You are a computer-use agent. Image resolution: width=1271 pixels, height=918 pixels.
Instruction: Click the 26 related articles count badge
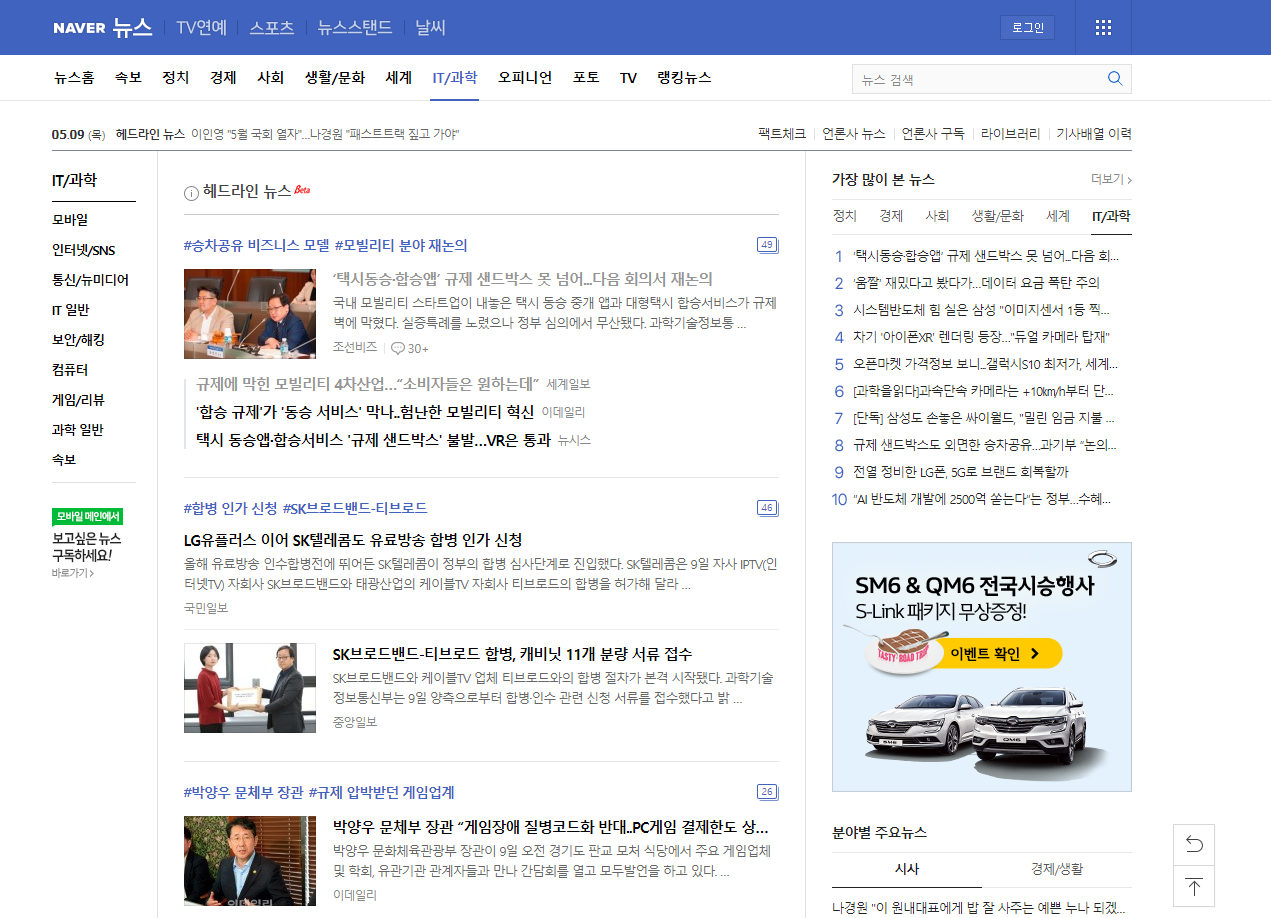[x=767, y=792]
